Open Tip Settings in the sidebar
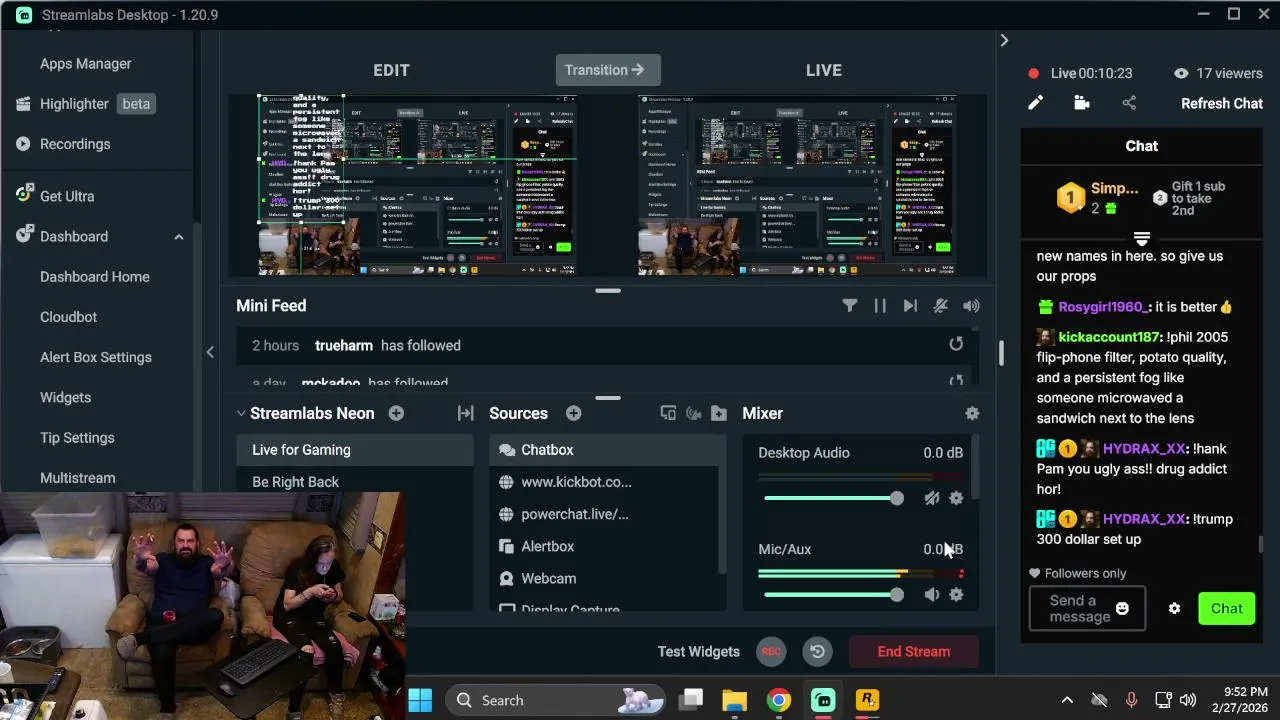1280x720 pixels. (77, 438)
